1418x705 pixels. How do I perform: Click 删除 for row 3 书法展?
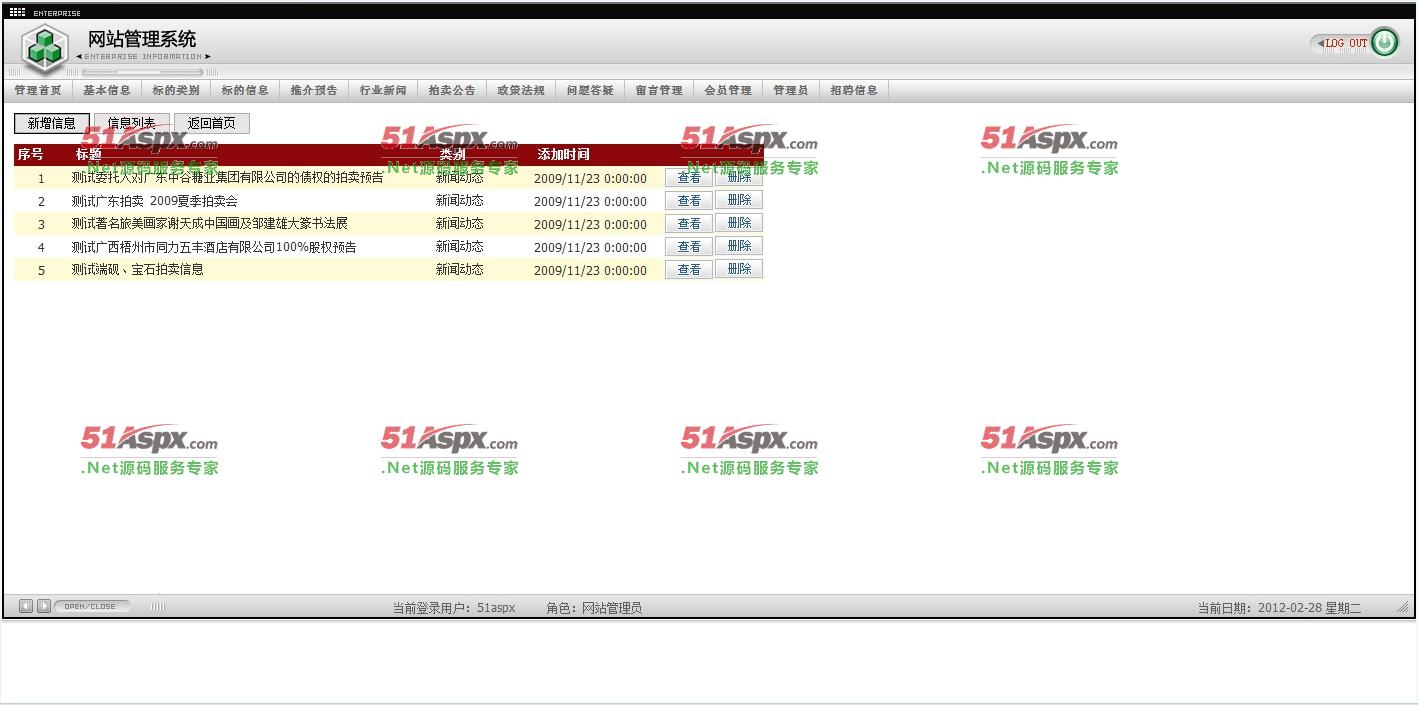739,223
